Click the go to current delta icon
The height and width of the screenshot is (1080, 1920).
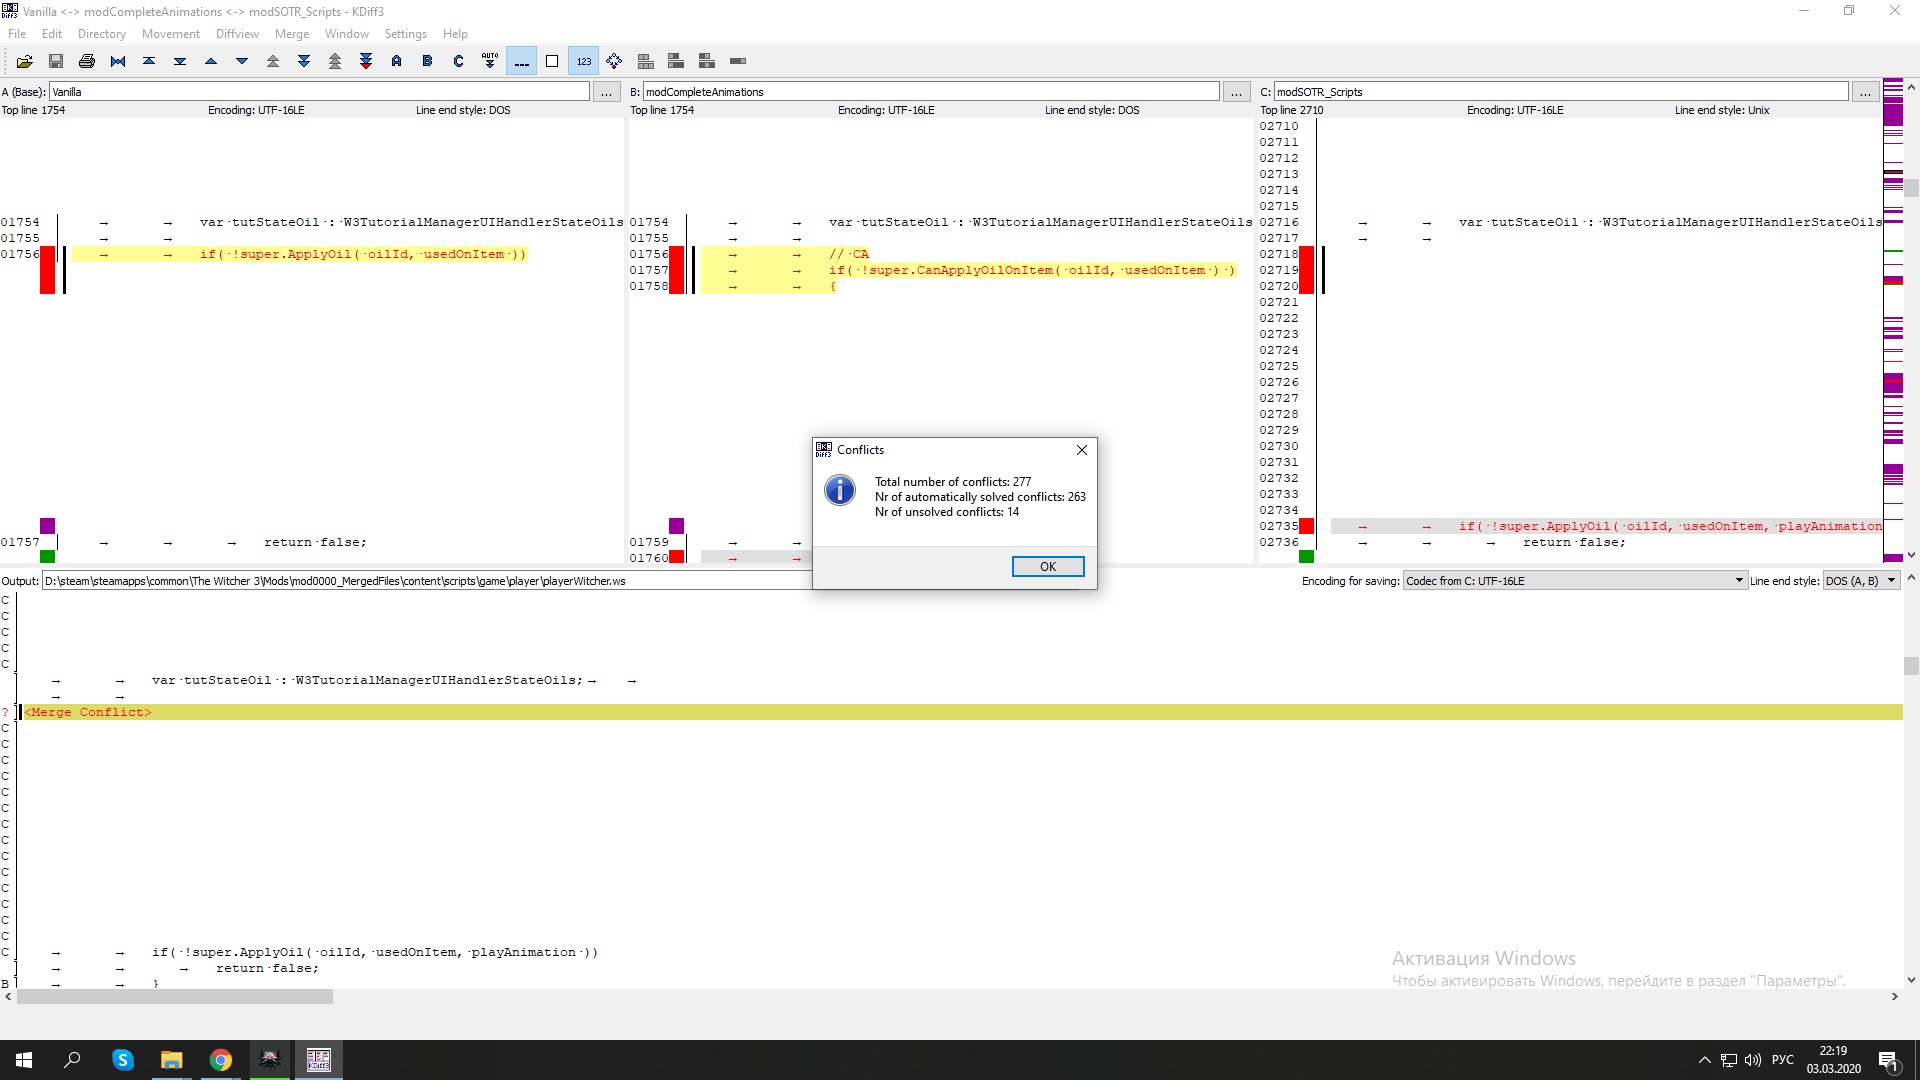[118, 61]
